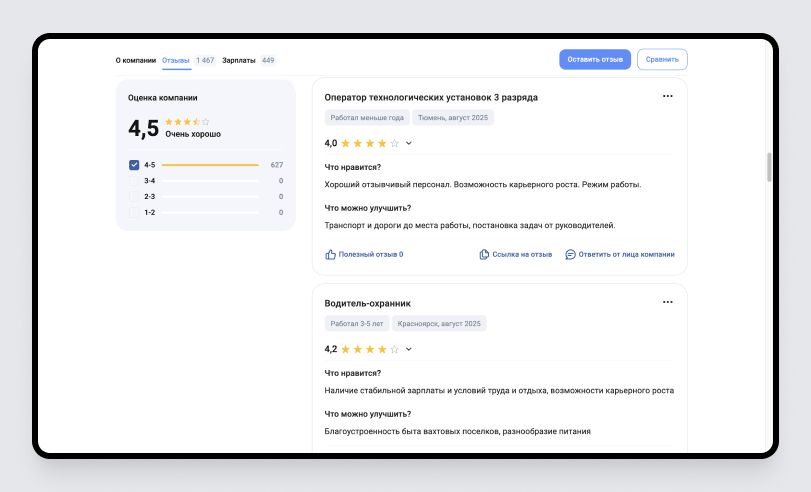Open three-dot menu on Водитель-охранник review
Viewport: 811px width, 492px height.
pyautogui.click(x=667, y=302)
